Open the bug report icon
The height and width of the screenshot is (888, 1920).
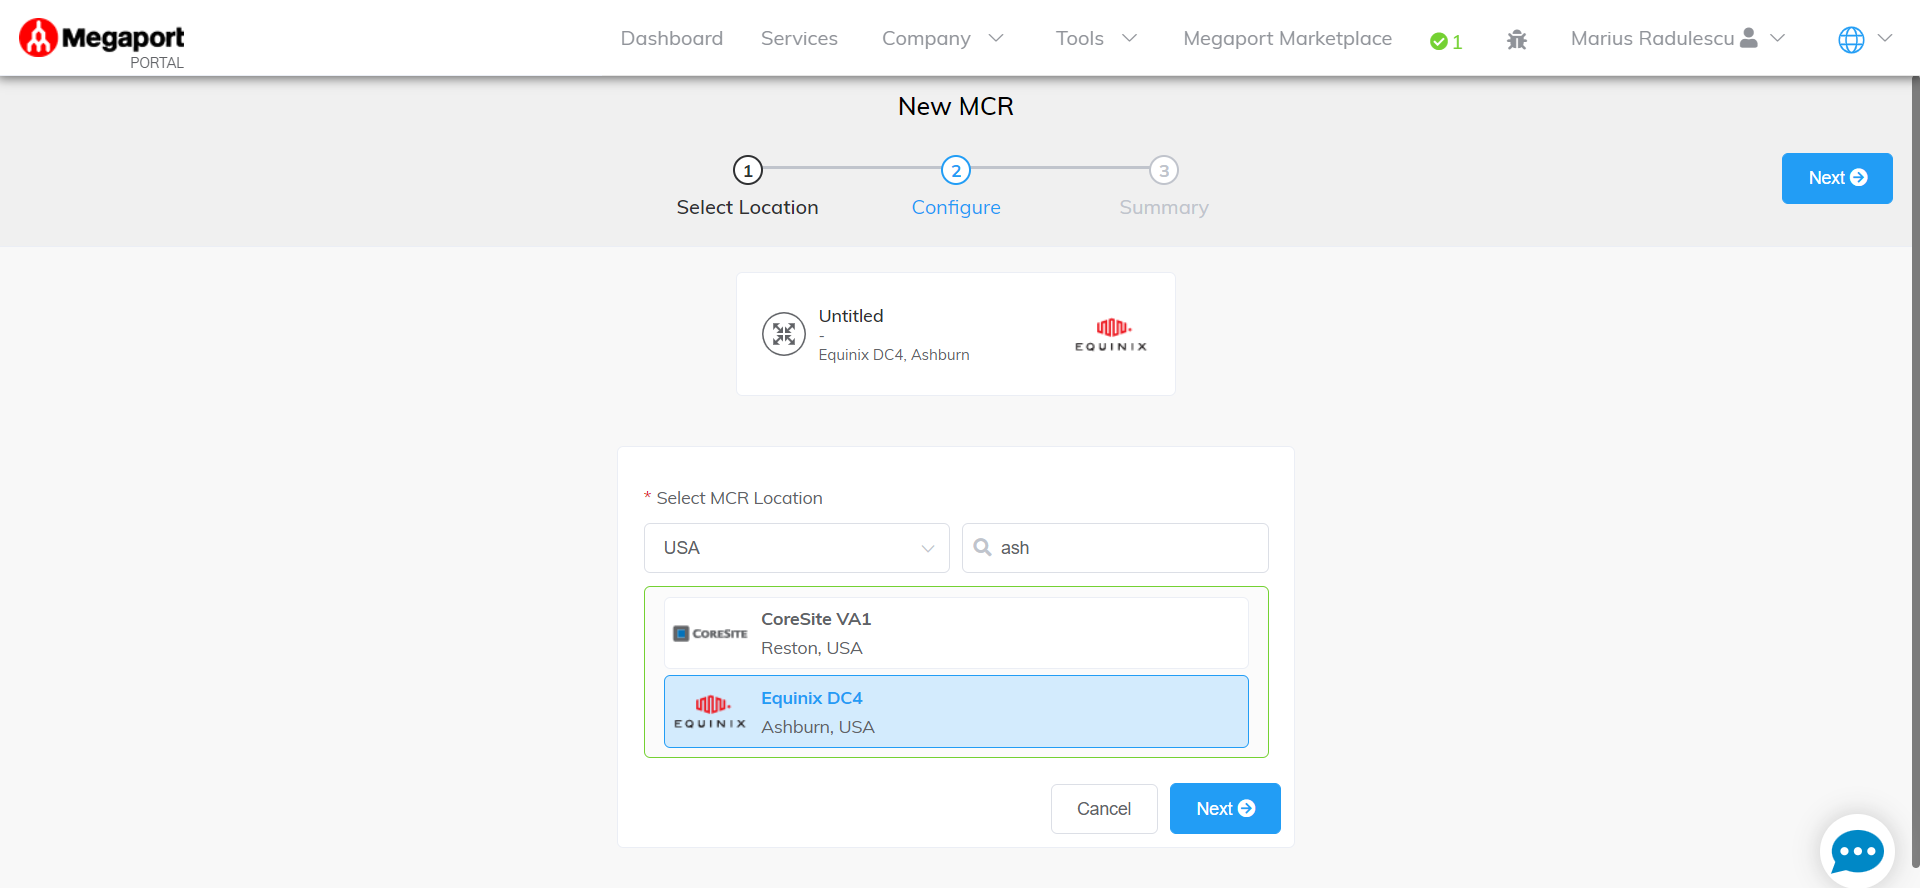click(1517, 39)
